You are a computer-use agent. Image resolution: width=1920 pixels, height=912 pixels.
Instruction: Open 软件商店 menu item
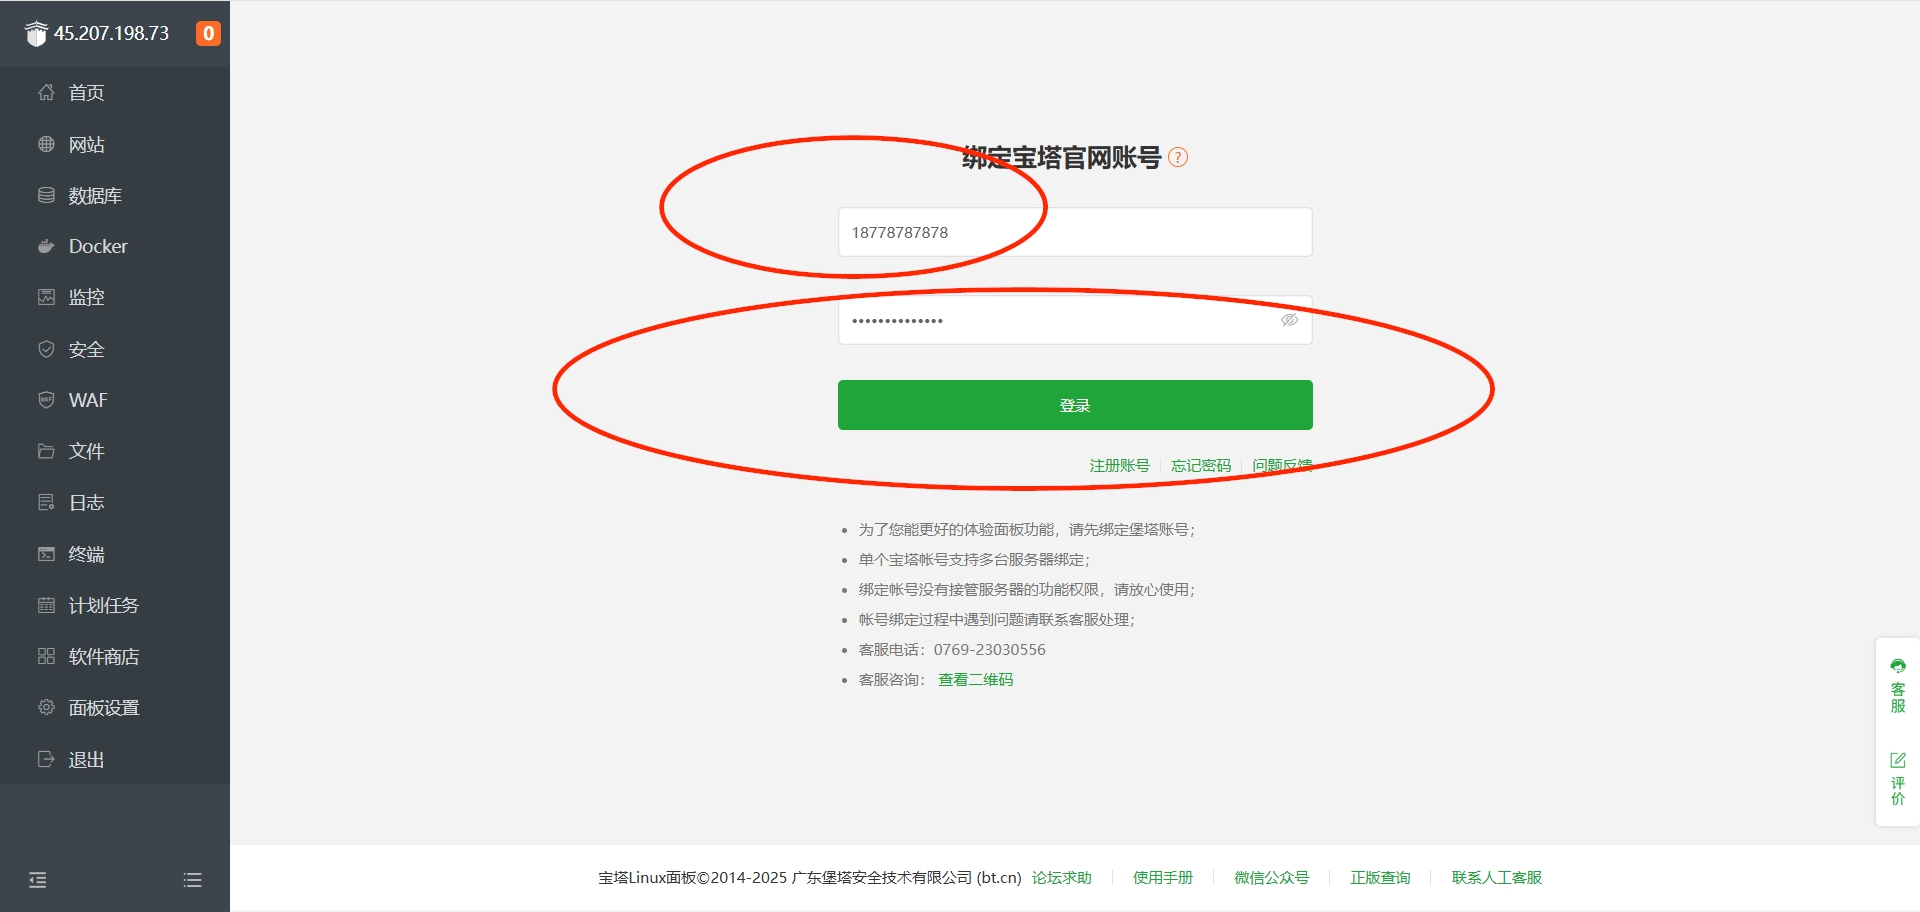(115, 656)
